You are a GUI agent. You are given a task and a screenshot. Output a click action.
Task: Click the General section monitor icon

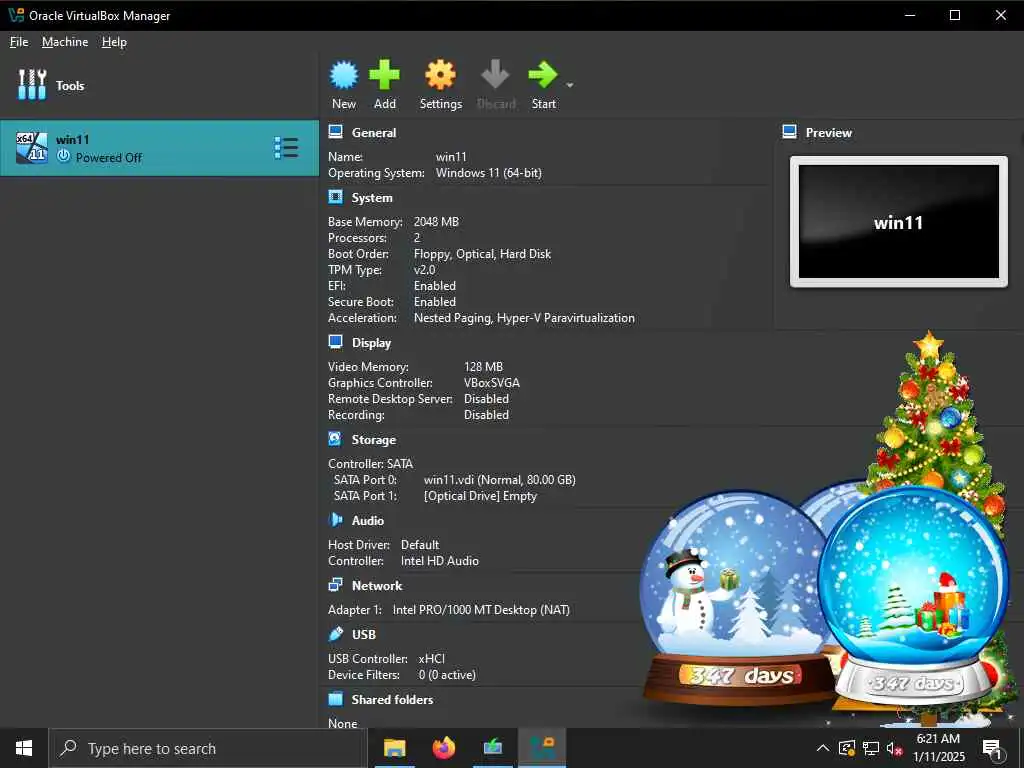click(x=336, y=132)
